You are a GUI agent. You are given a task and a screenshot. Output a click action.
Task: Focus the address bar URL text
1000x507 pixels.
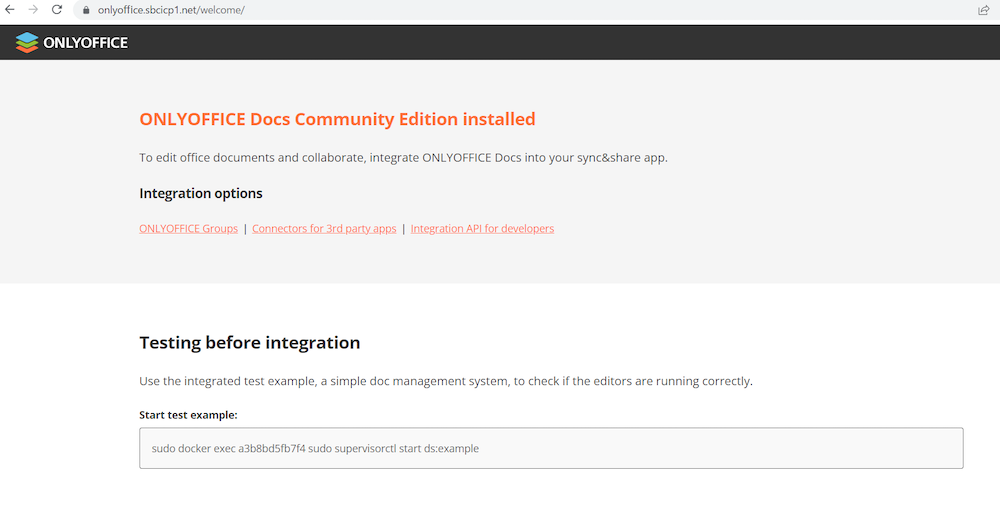pyautogui.click(x=170, y=10)
